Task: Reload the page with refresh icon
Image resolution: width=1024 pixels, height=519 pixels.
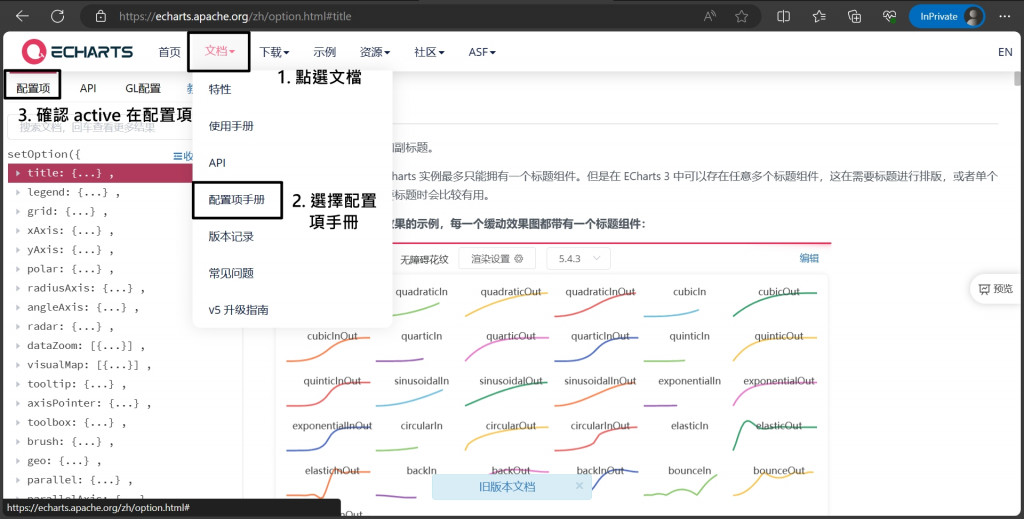Action: (x=57, y=16)
